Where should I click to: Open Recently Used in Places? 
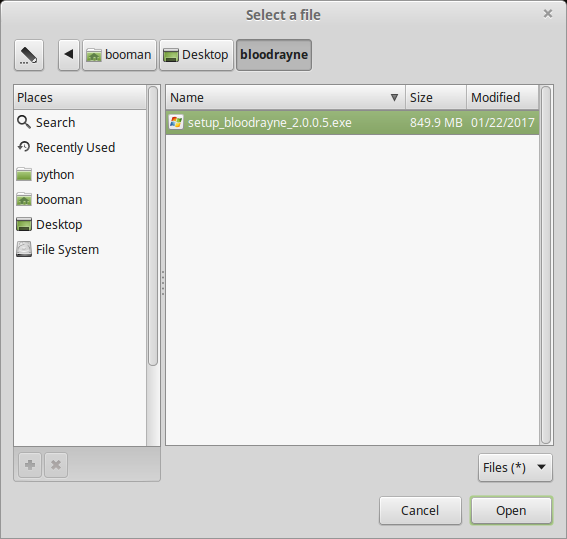click(80, 147)
